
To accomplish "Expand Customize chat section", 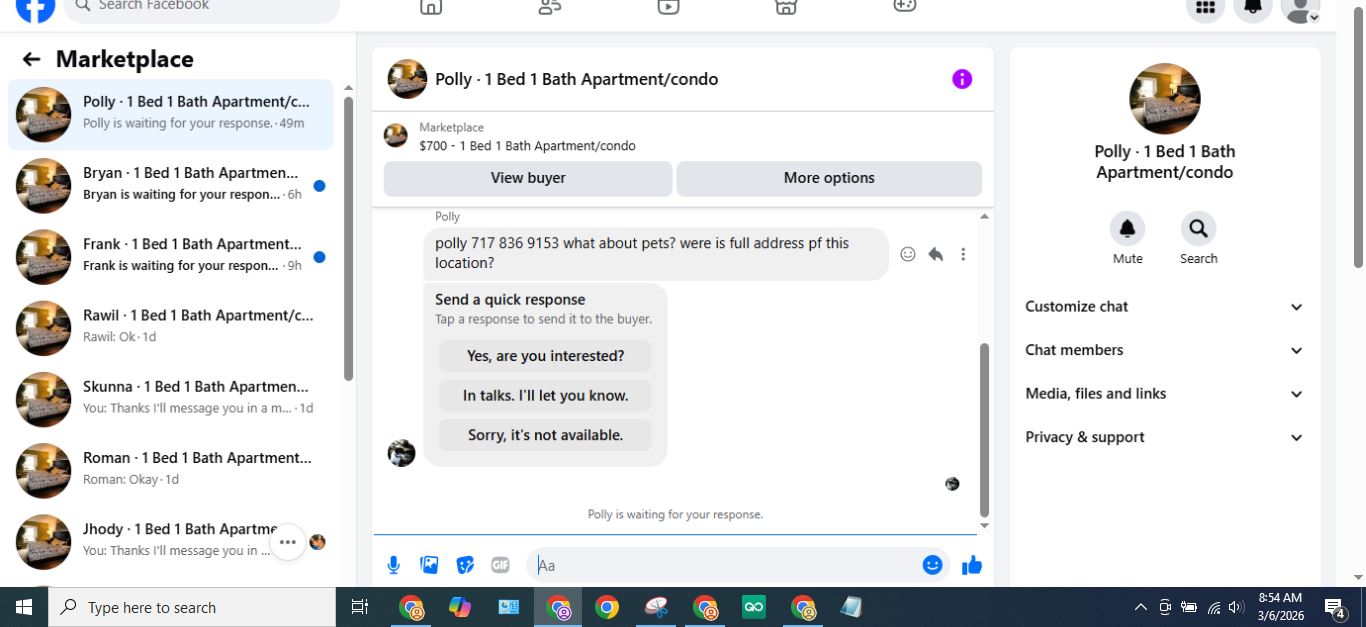I will coord(1165,307).
